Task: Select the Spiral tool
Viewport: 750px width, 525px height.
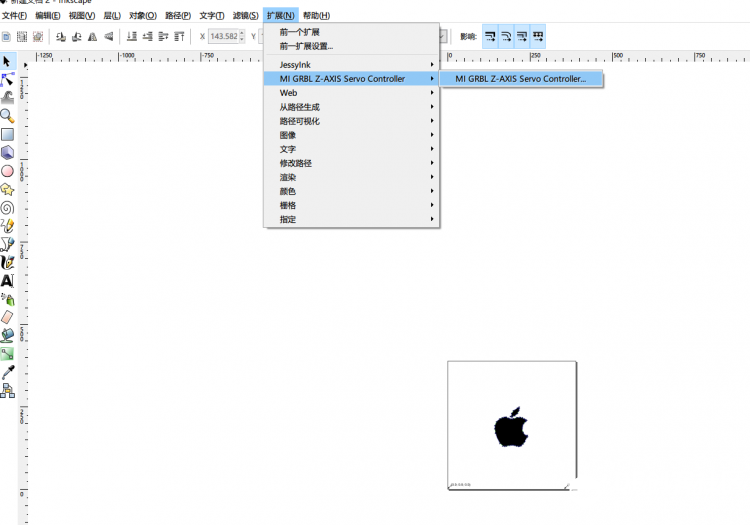Action: click(x=7, y=208)
